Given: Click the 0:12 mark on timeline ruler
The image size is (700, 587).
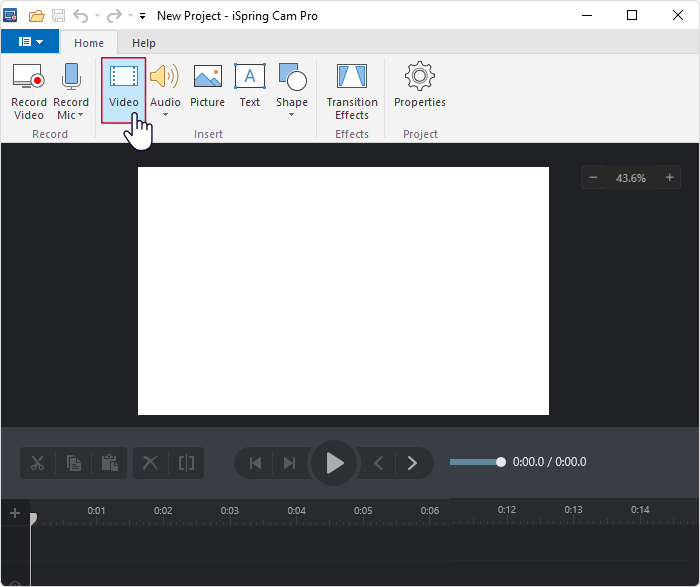Looking at the screenshot, I should [x=507, y=509].
